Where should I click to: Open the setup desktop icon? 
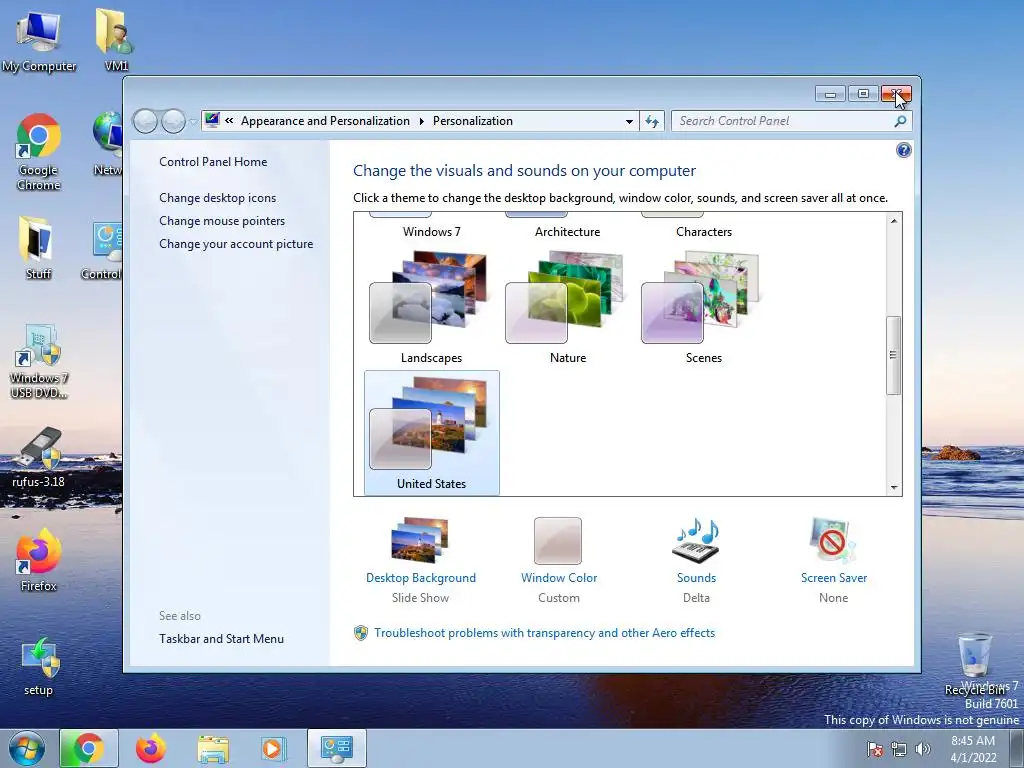(x=39, y=666)
